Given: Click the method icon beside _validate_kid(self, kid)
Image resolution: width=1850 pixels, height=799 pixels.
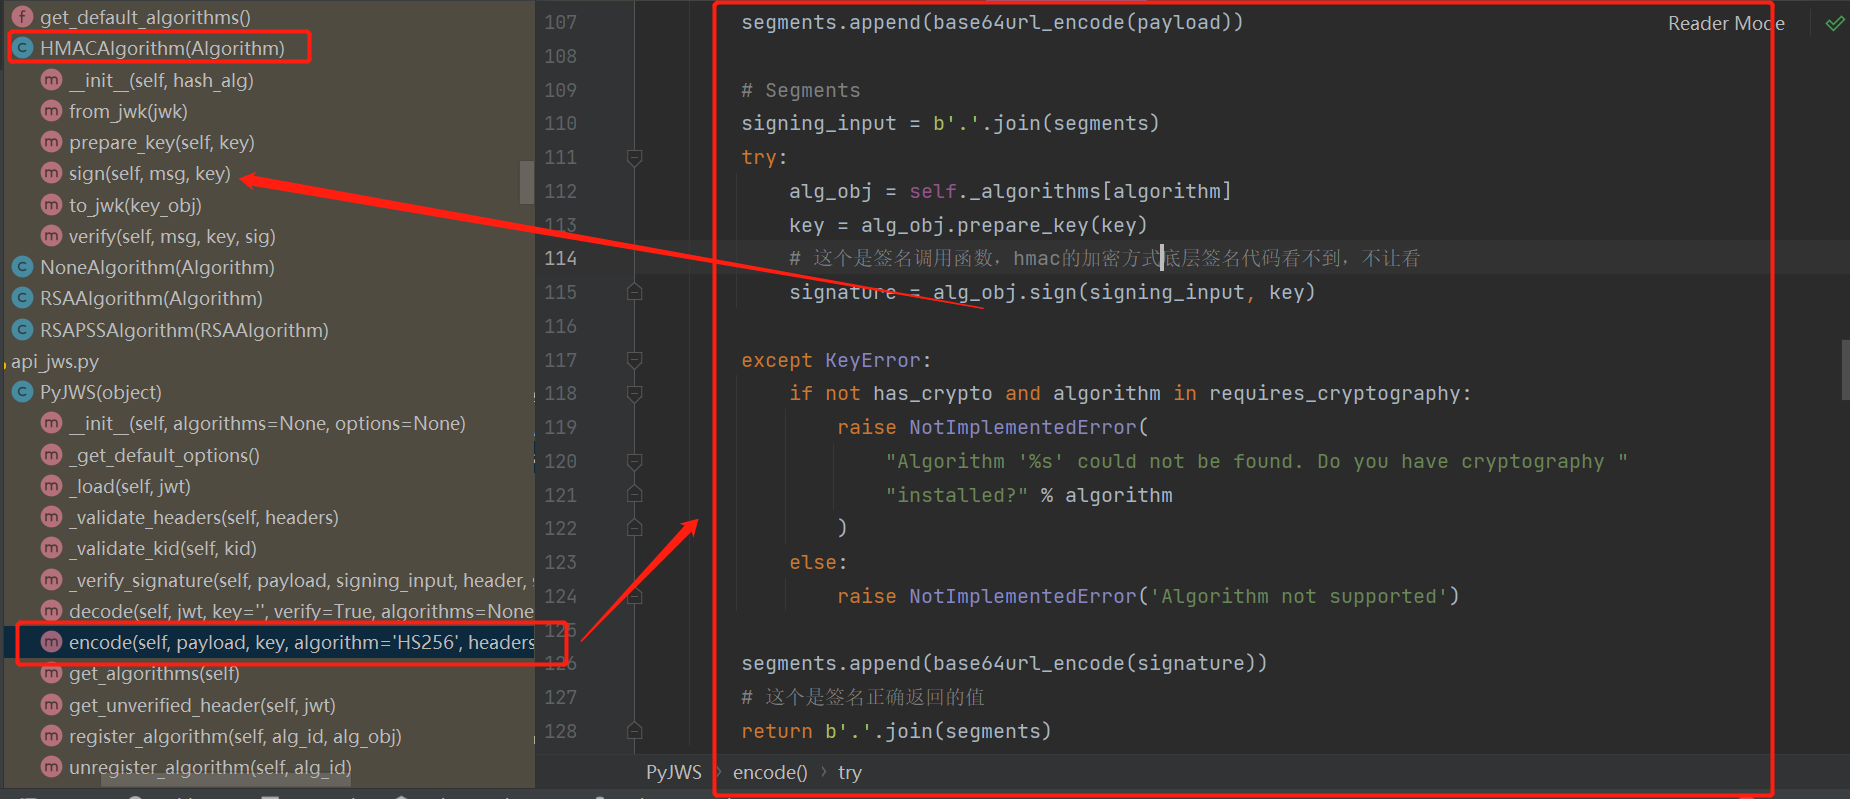Looking at the screenshot, I should (51, 548).
